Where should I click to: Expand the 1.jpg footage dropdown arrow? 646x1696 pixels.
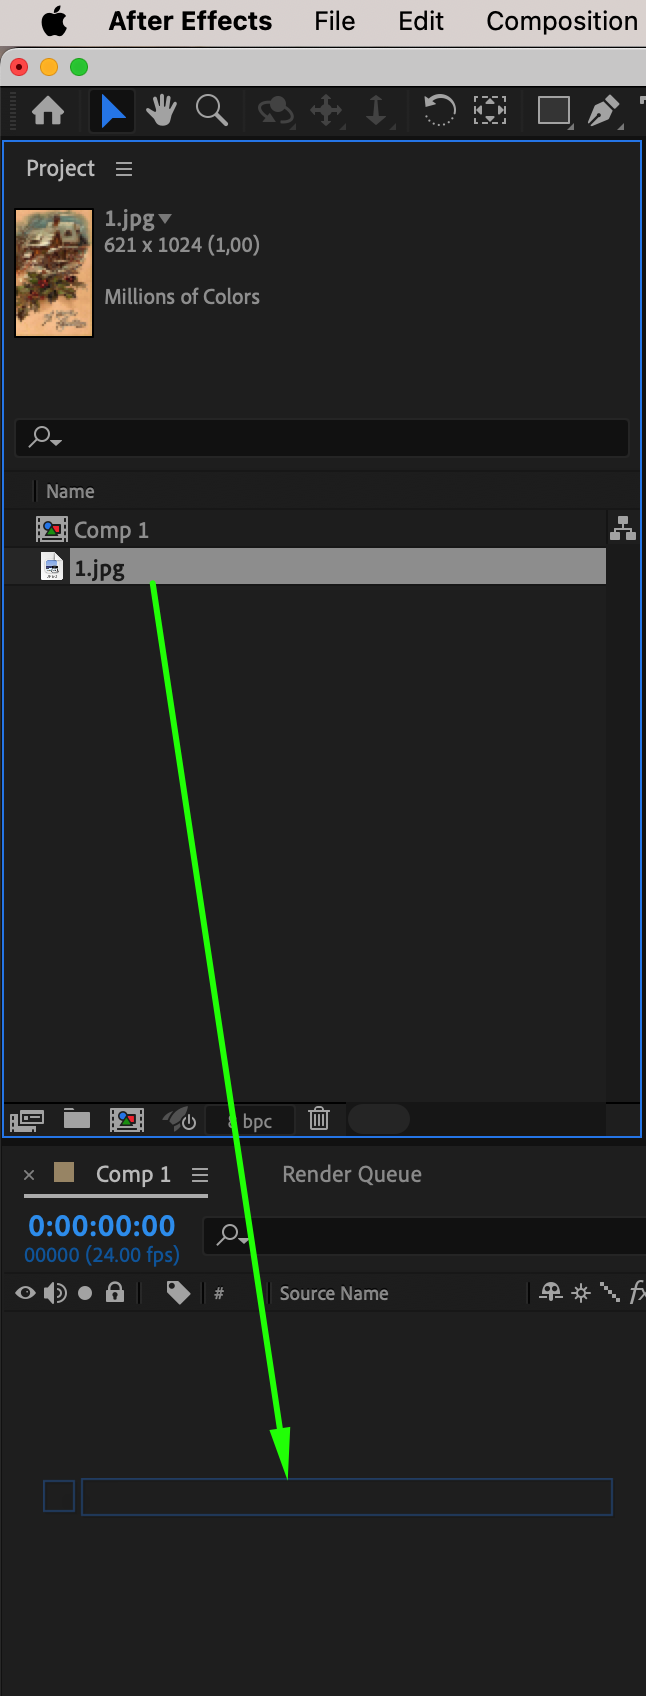point(165,219)
